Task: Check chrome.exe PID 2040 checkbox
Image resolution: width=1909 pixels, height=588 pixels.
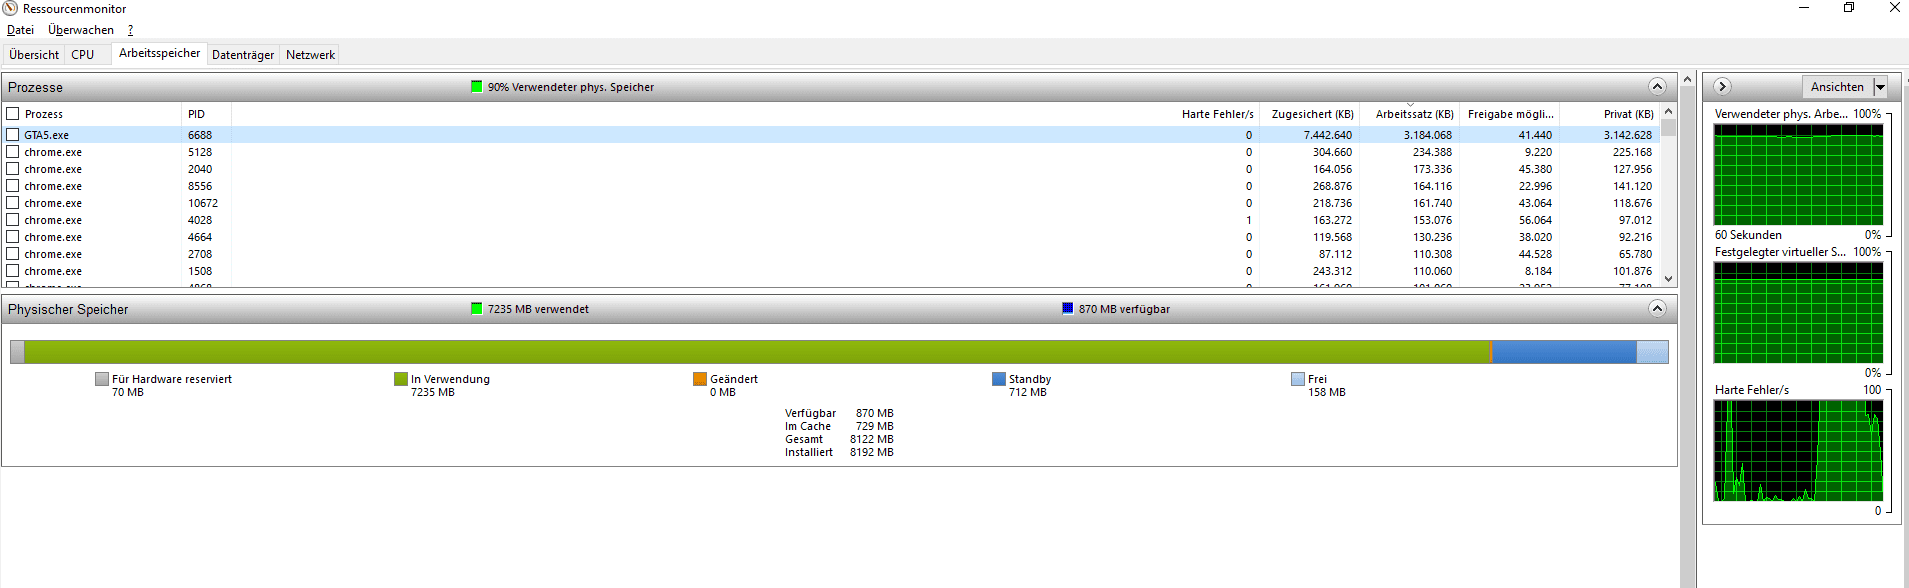Action: (x=13, y=168)
